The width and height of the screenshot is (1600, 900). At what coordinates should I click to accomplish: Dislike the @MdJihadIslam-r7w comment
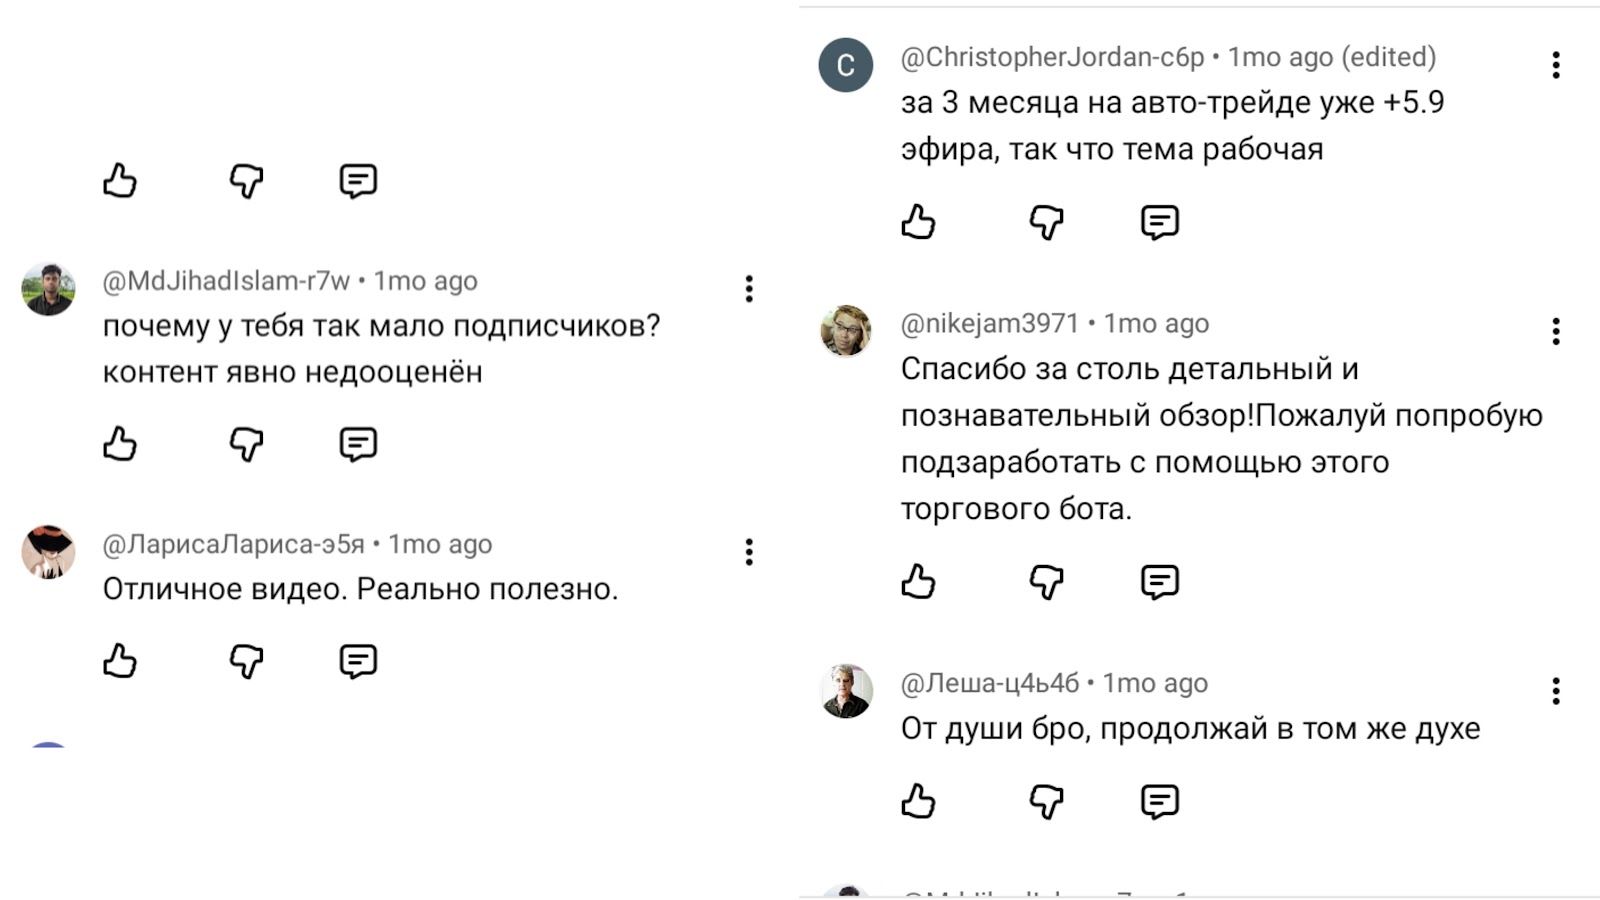[x=246, y=443]
